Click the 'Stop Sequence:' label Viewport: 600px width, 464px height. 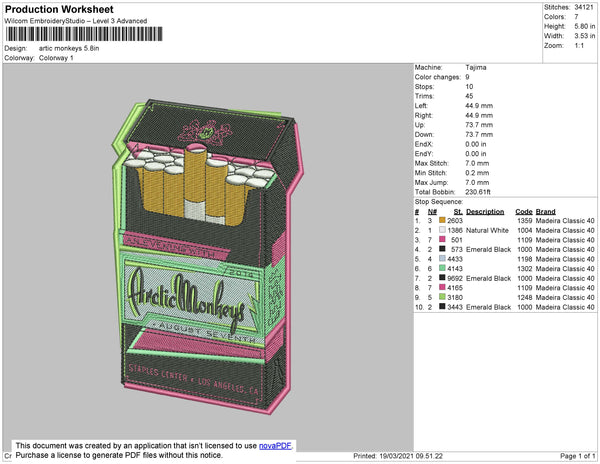[439, 202]
